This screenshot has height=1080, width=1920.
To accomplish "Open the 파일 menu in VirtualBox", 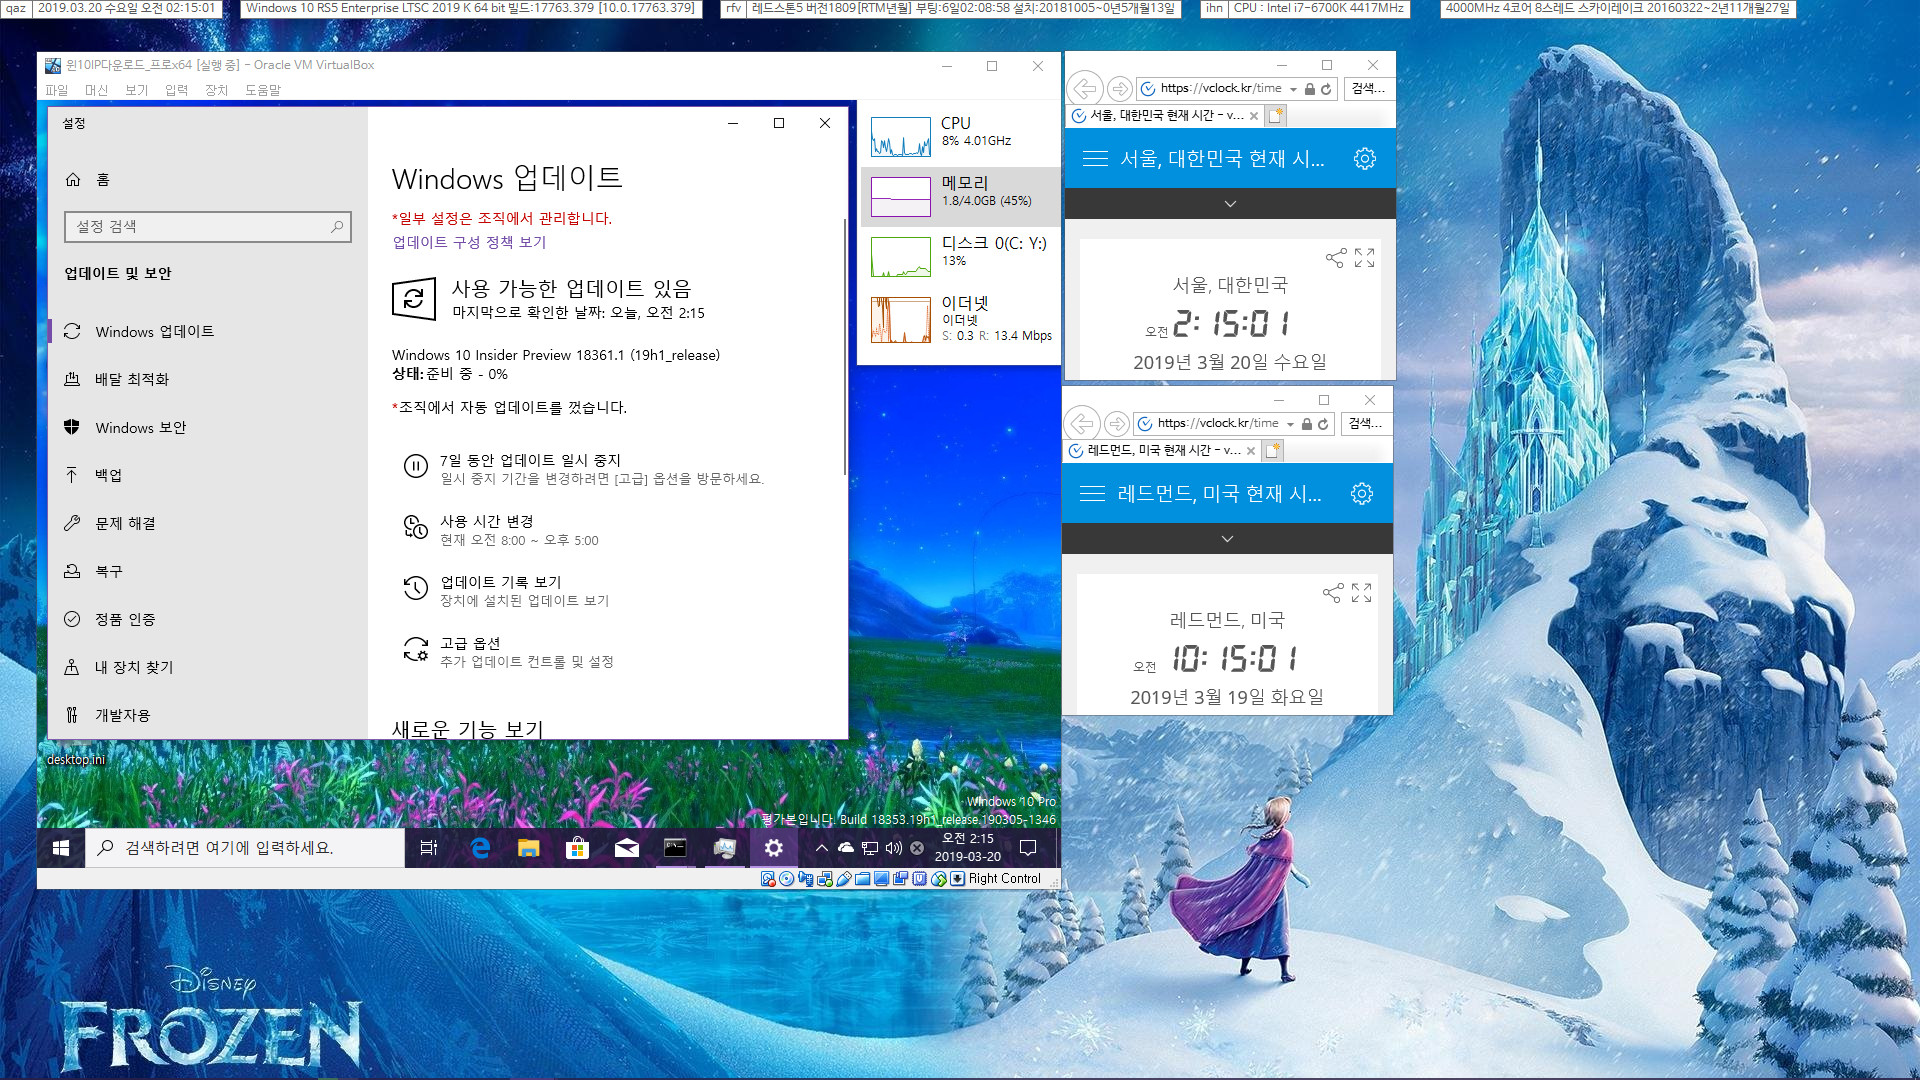I will [57, 90].
